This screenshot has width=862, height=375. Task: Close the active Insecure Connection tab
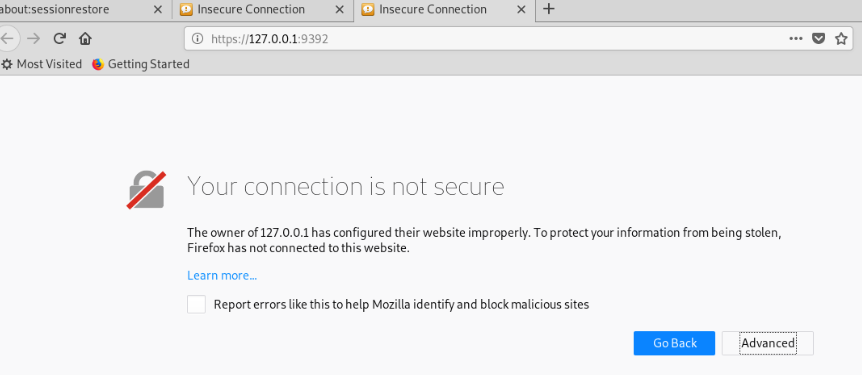[x=522, y=9]
